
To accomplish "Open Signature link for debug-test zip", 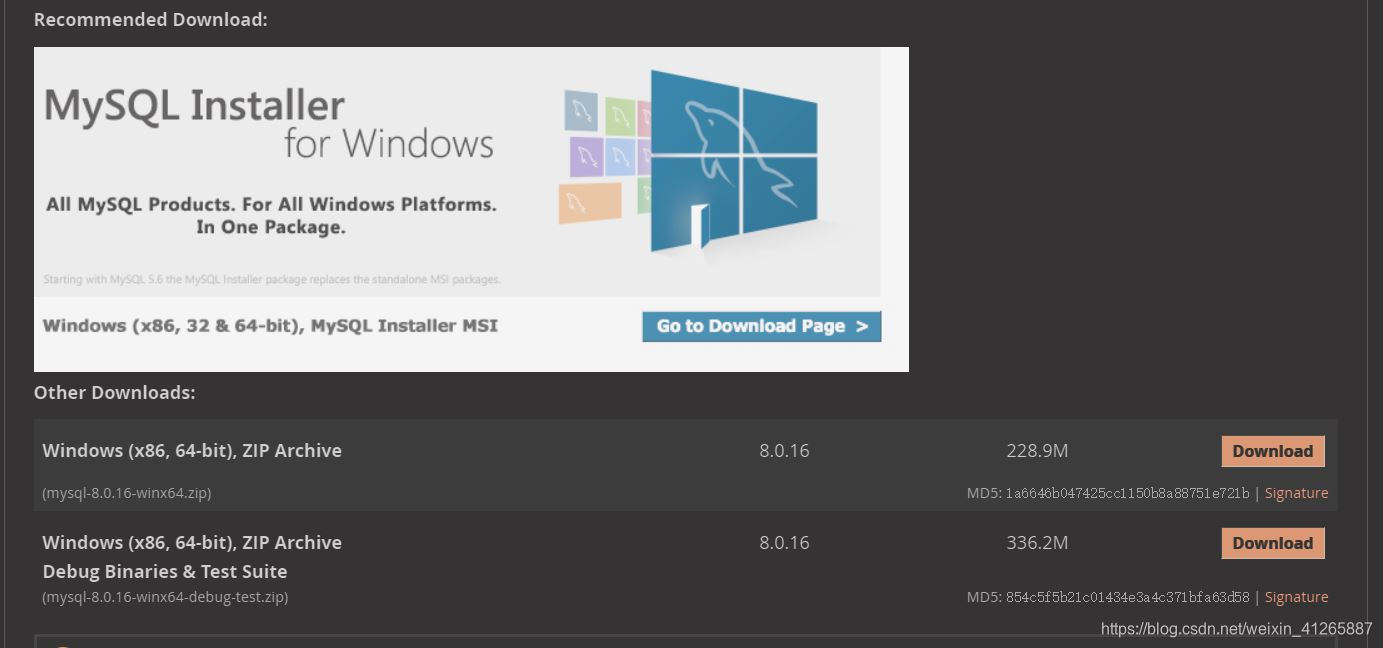I will 1296,597.
